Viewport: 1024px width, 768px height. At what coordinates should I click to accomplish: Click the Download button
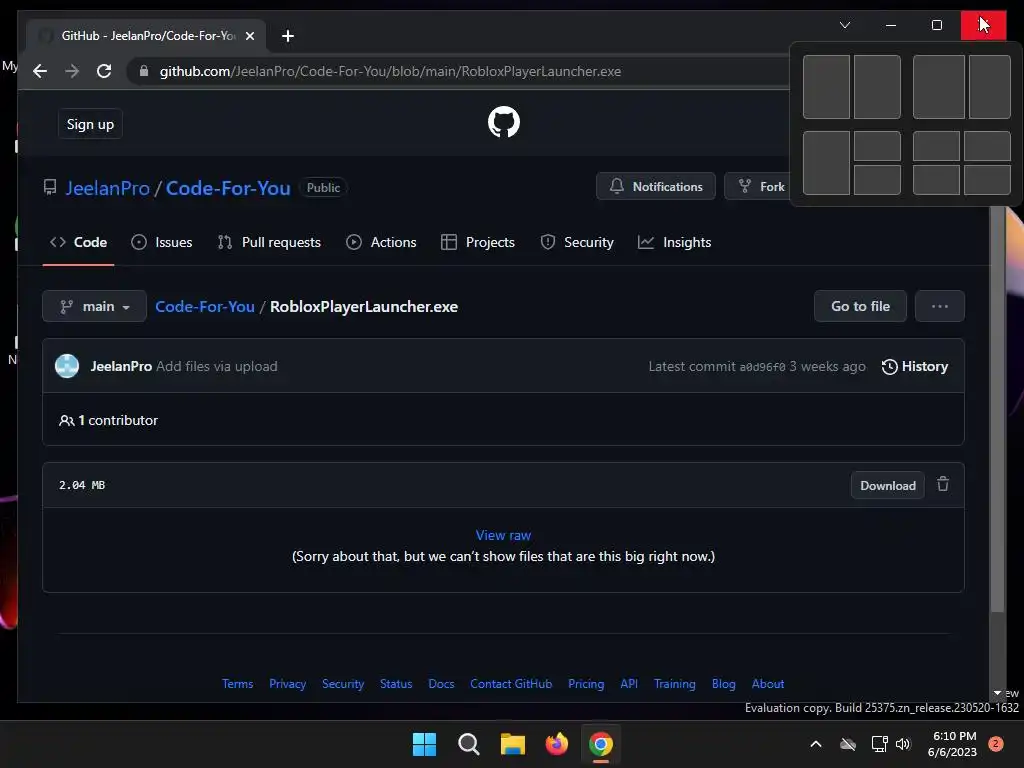(x=888, y=485)
